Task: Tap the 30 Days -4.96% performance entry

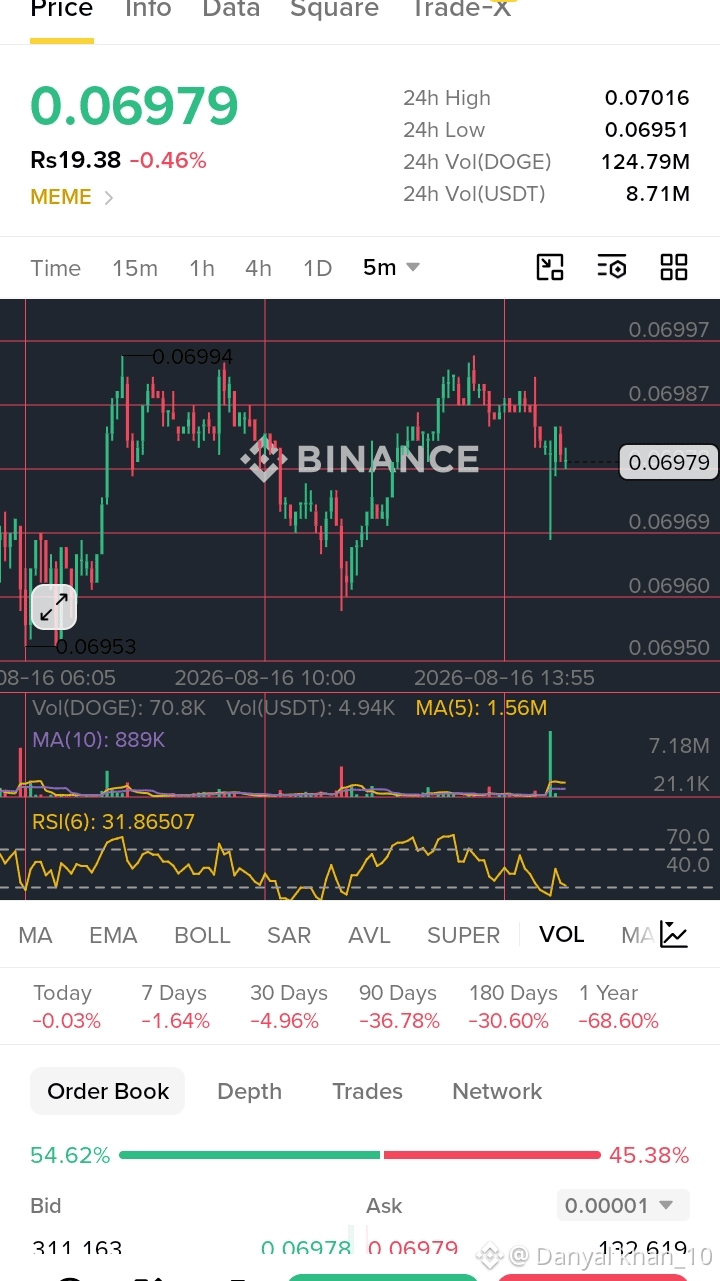Action: tap(288, 1006)
